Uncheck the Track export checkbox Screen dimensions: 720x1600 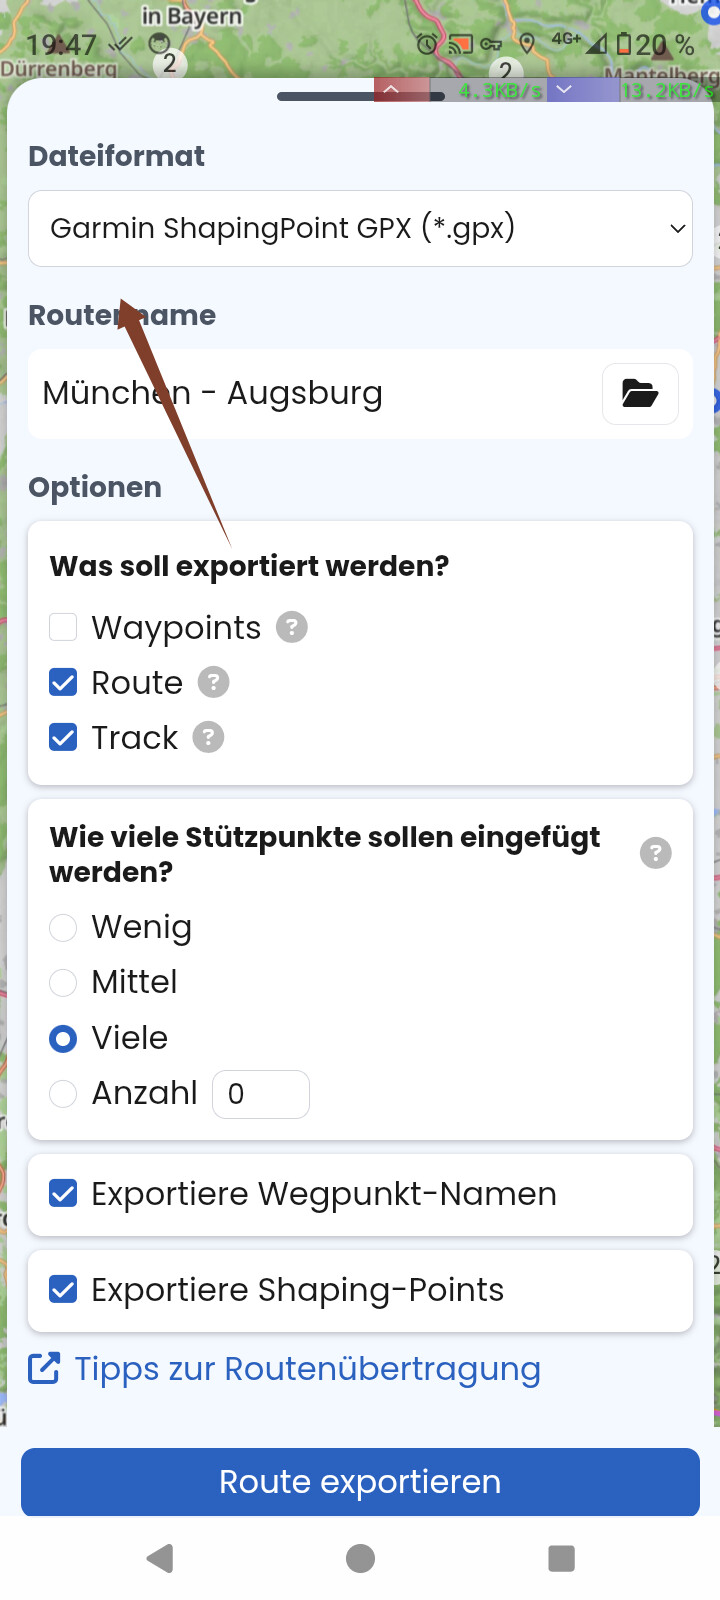[63, 738]
